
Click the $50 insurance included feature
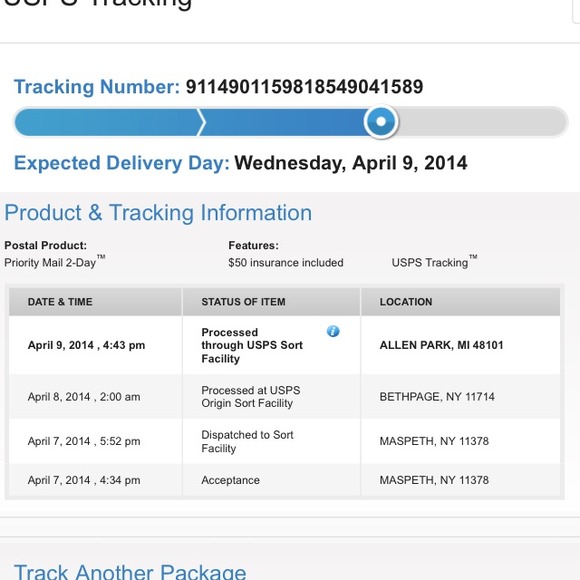[286, 263]
